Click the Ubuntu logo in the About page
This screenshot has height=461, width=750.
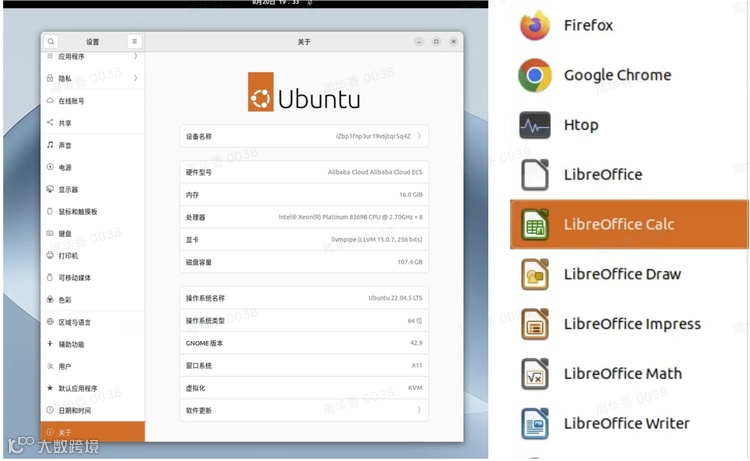pos(304,92)
